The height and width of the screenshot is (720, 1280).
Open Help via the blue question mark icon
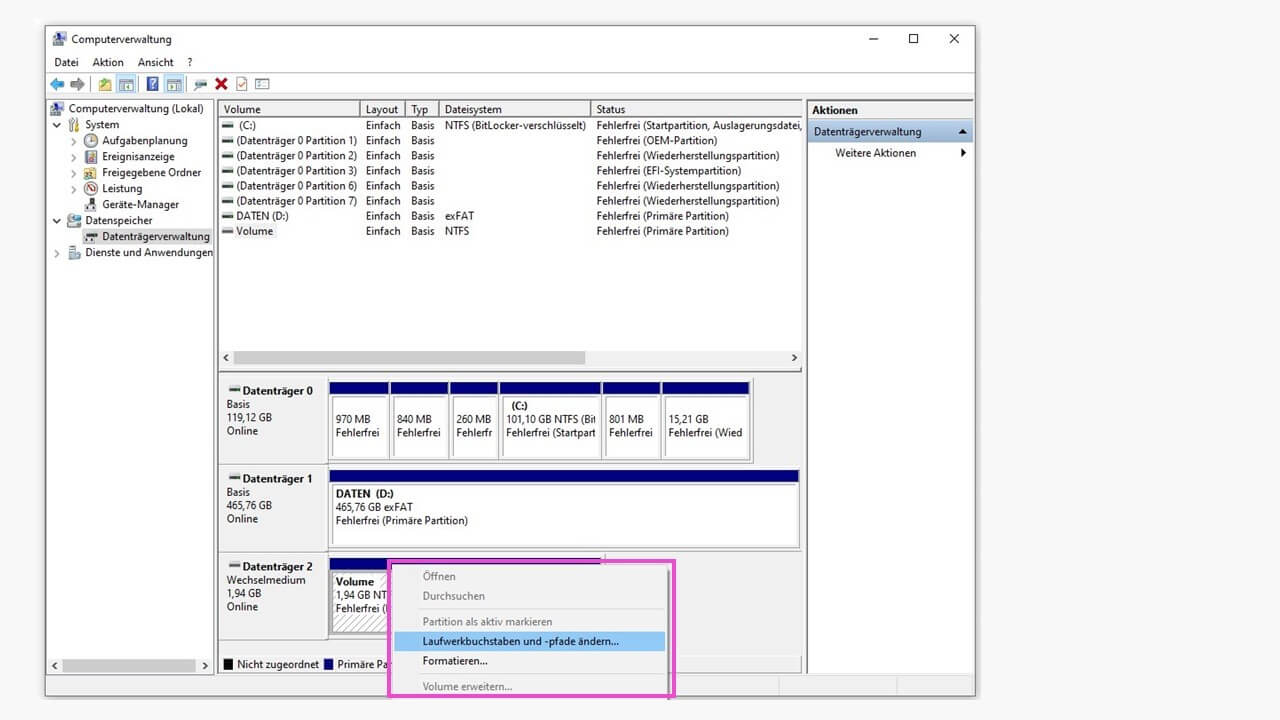153,84
